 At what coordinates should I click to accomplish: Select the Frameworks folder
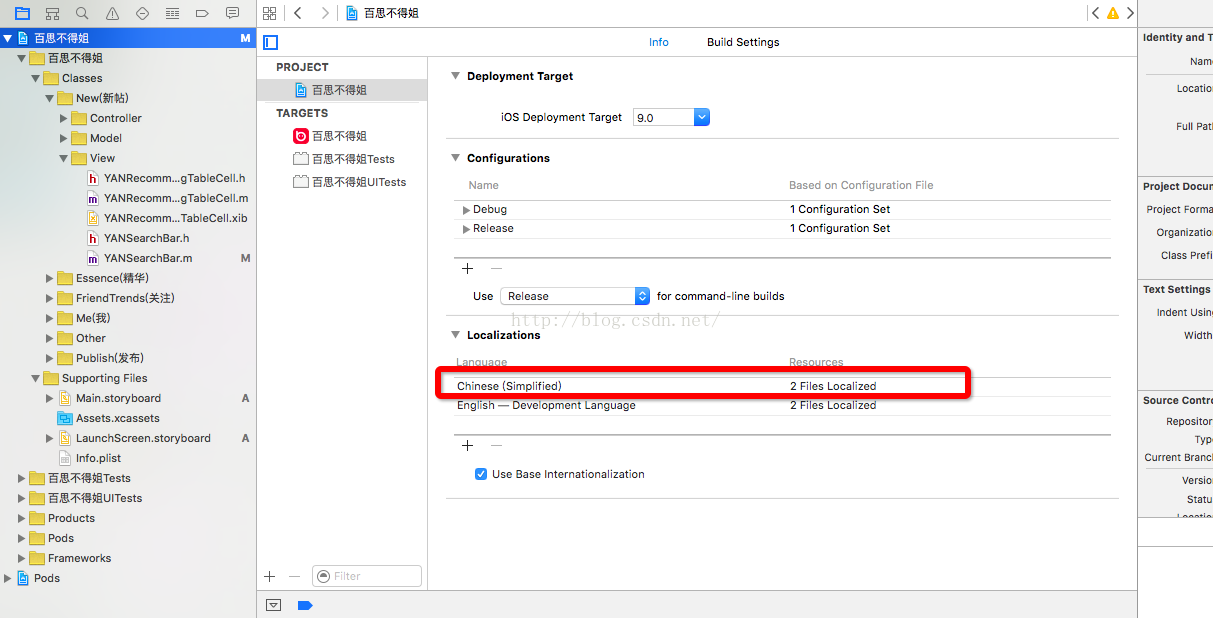coord(79,558)
